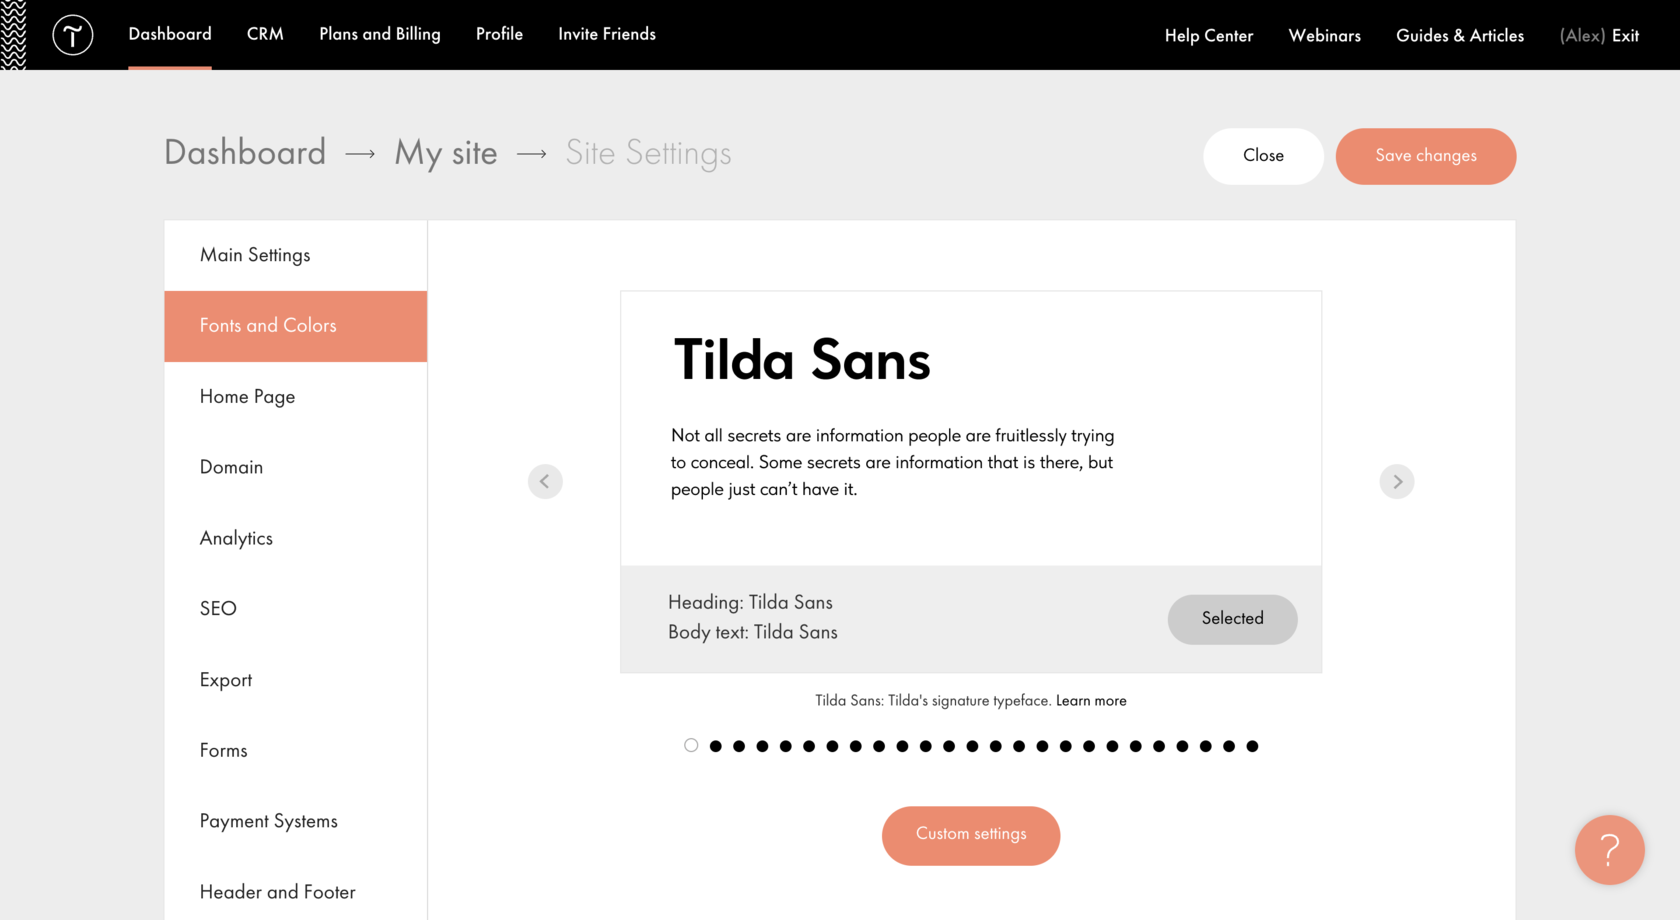Open the SEO settings section
The image size is (1680, 920).
218,608
